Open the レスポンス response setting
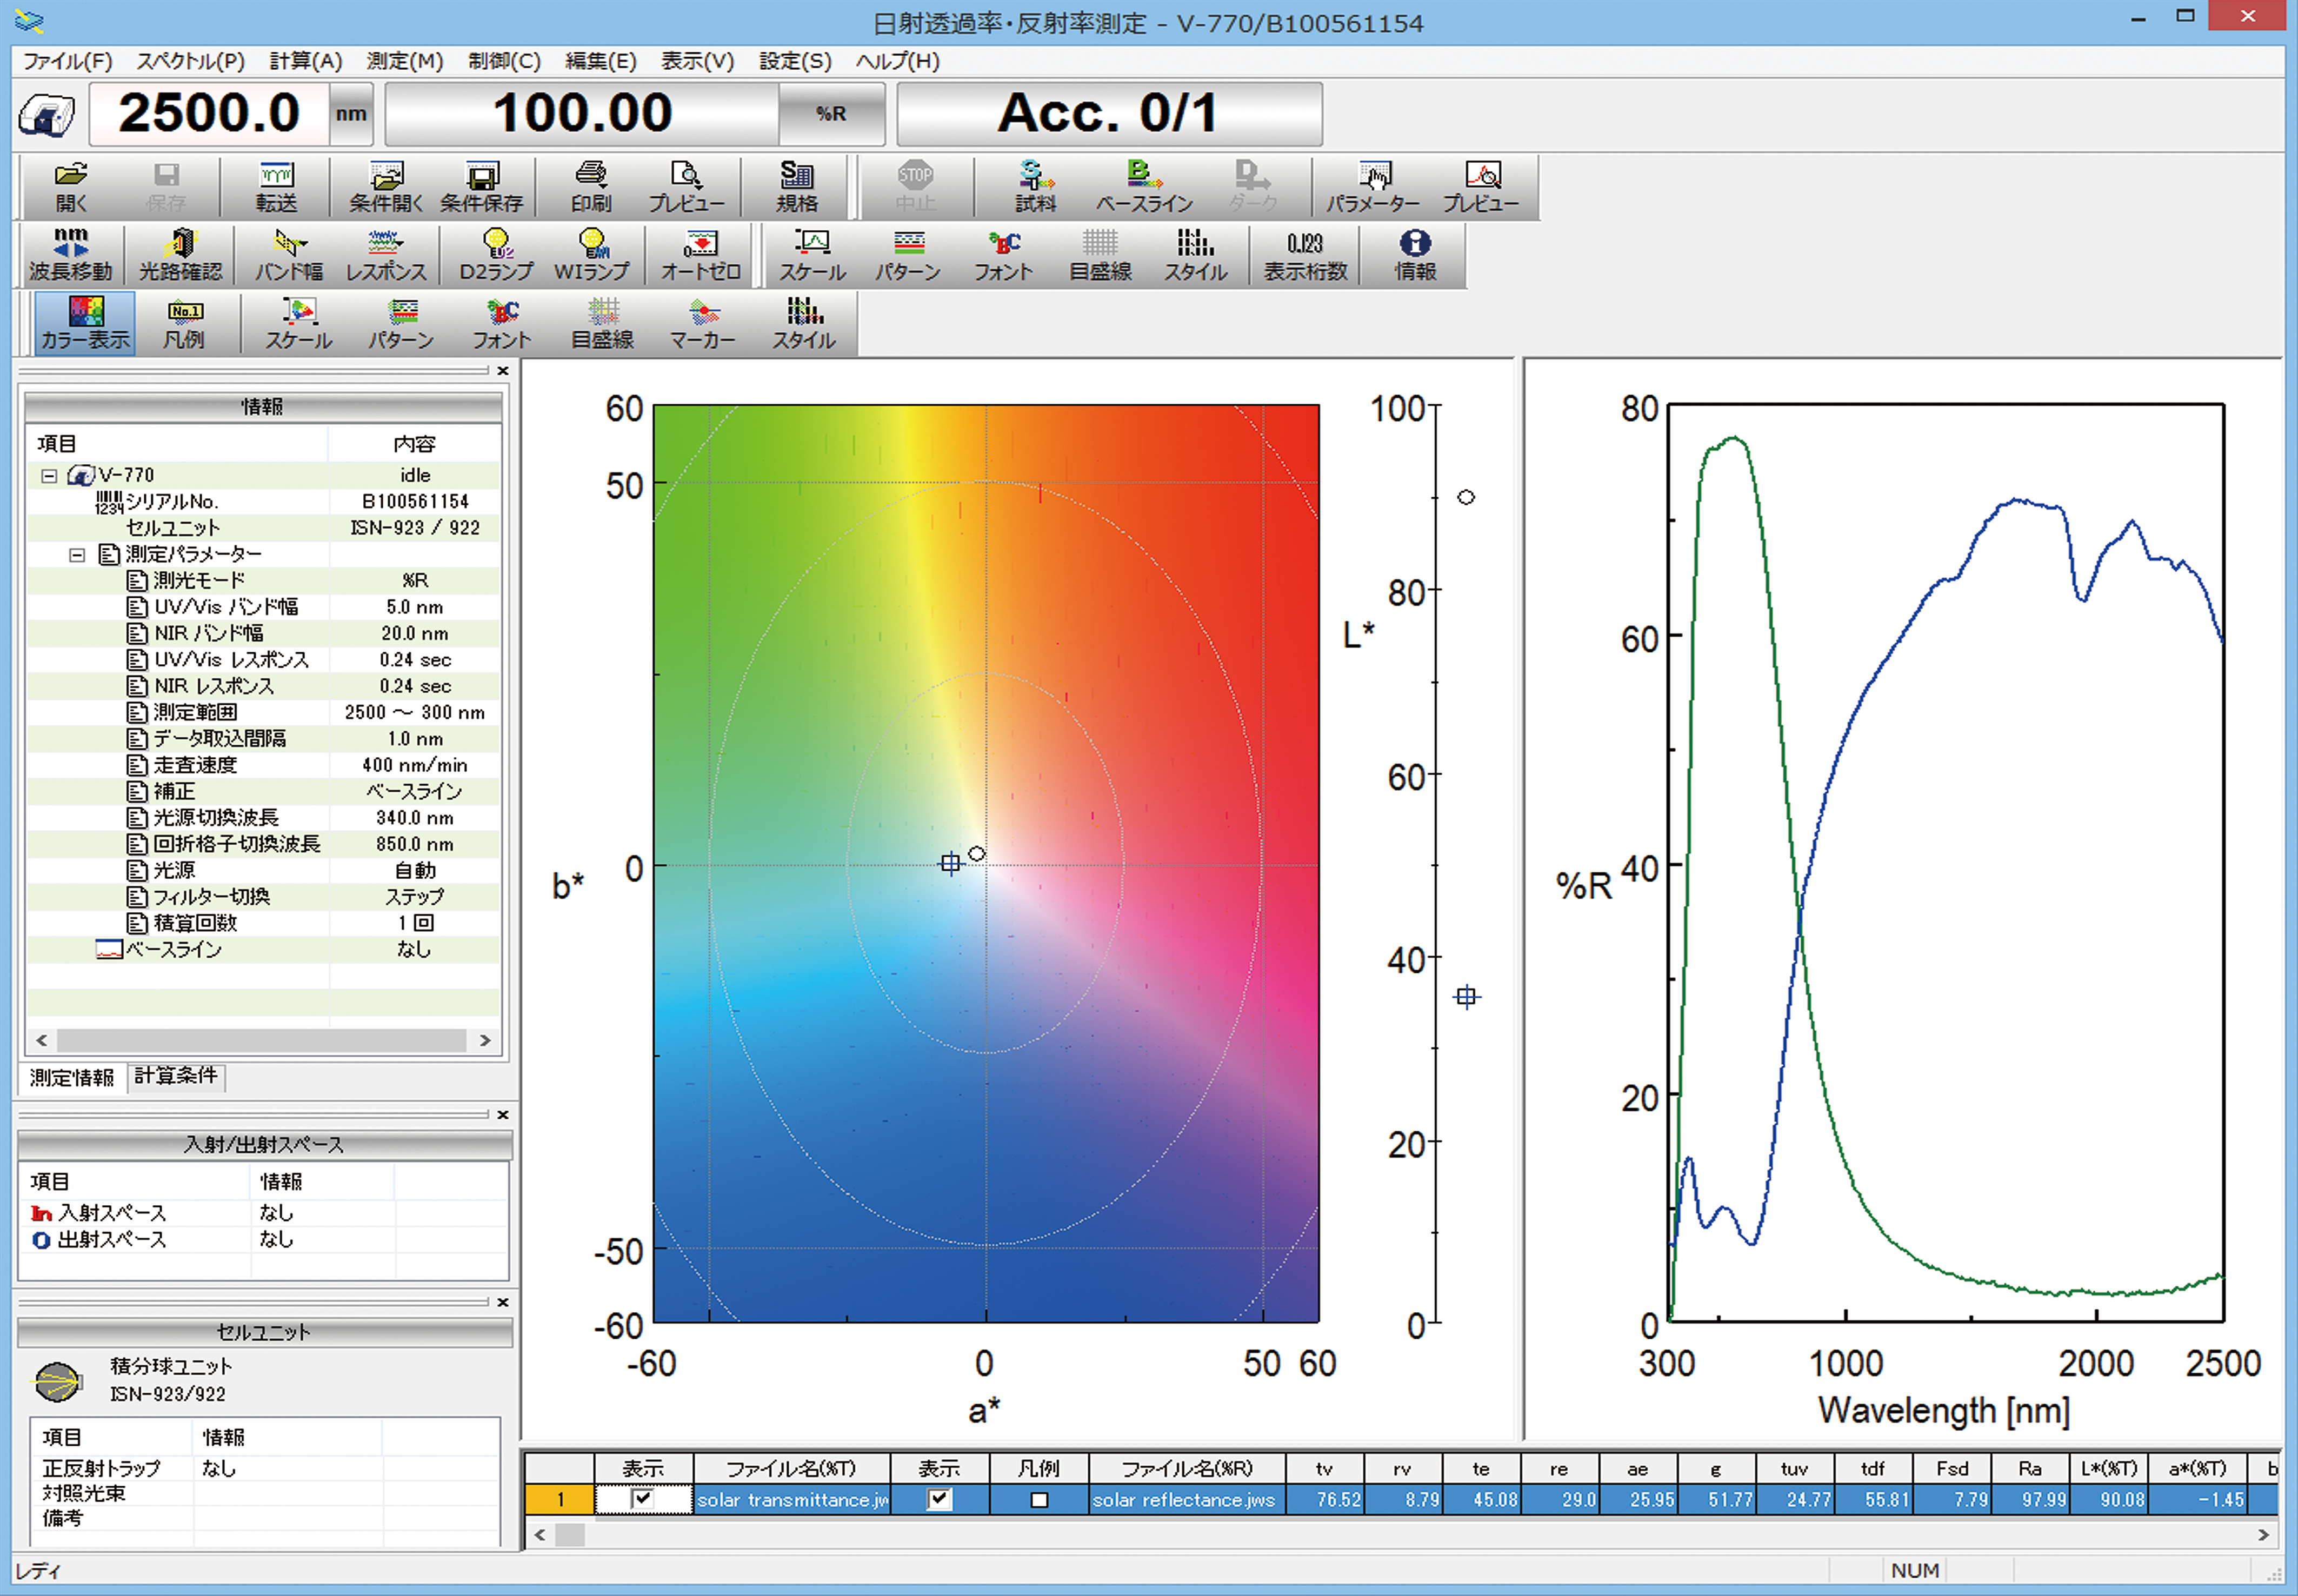The height and width of the screenshot is (1596, 2298). pyautogui.click(x=386, y=255)
